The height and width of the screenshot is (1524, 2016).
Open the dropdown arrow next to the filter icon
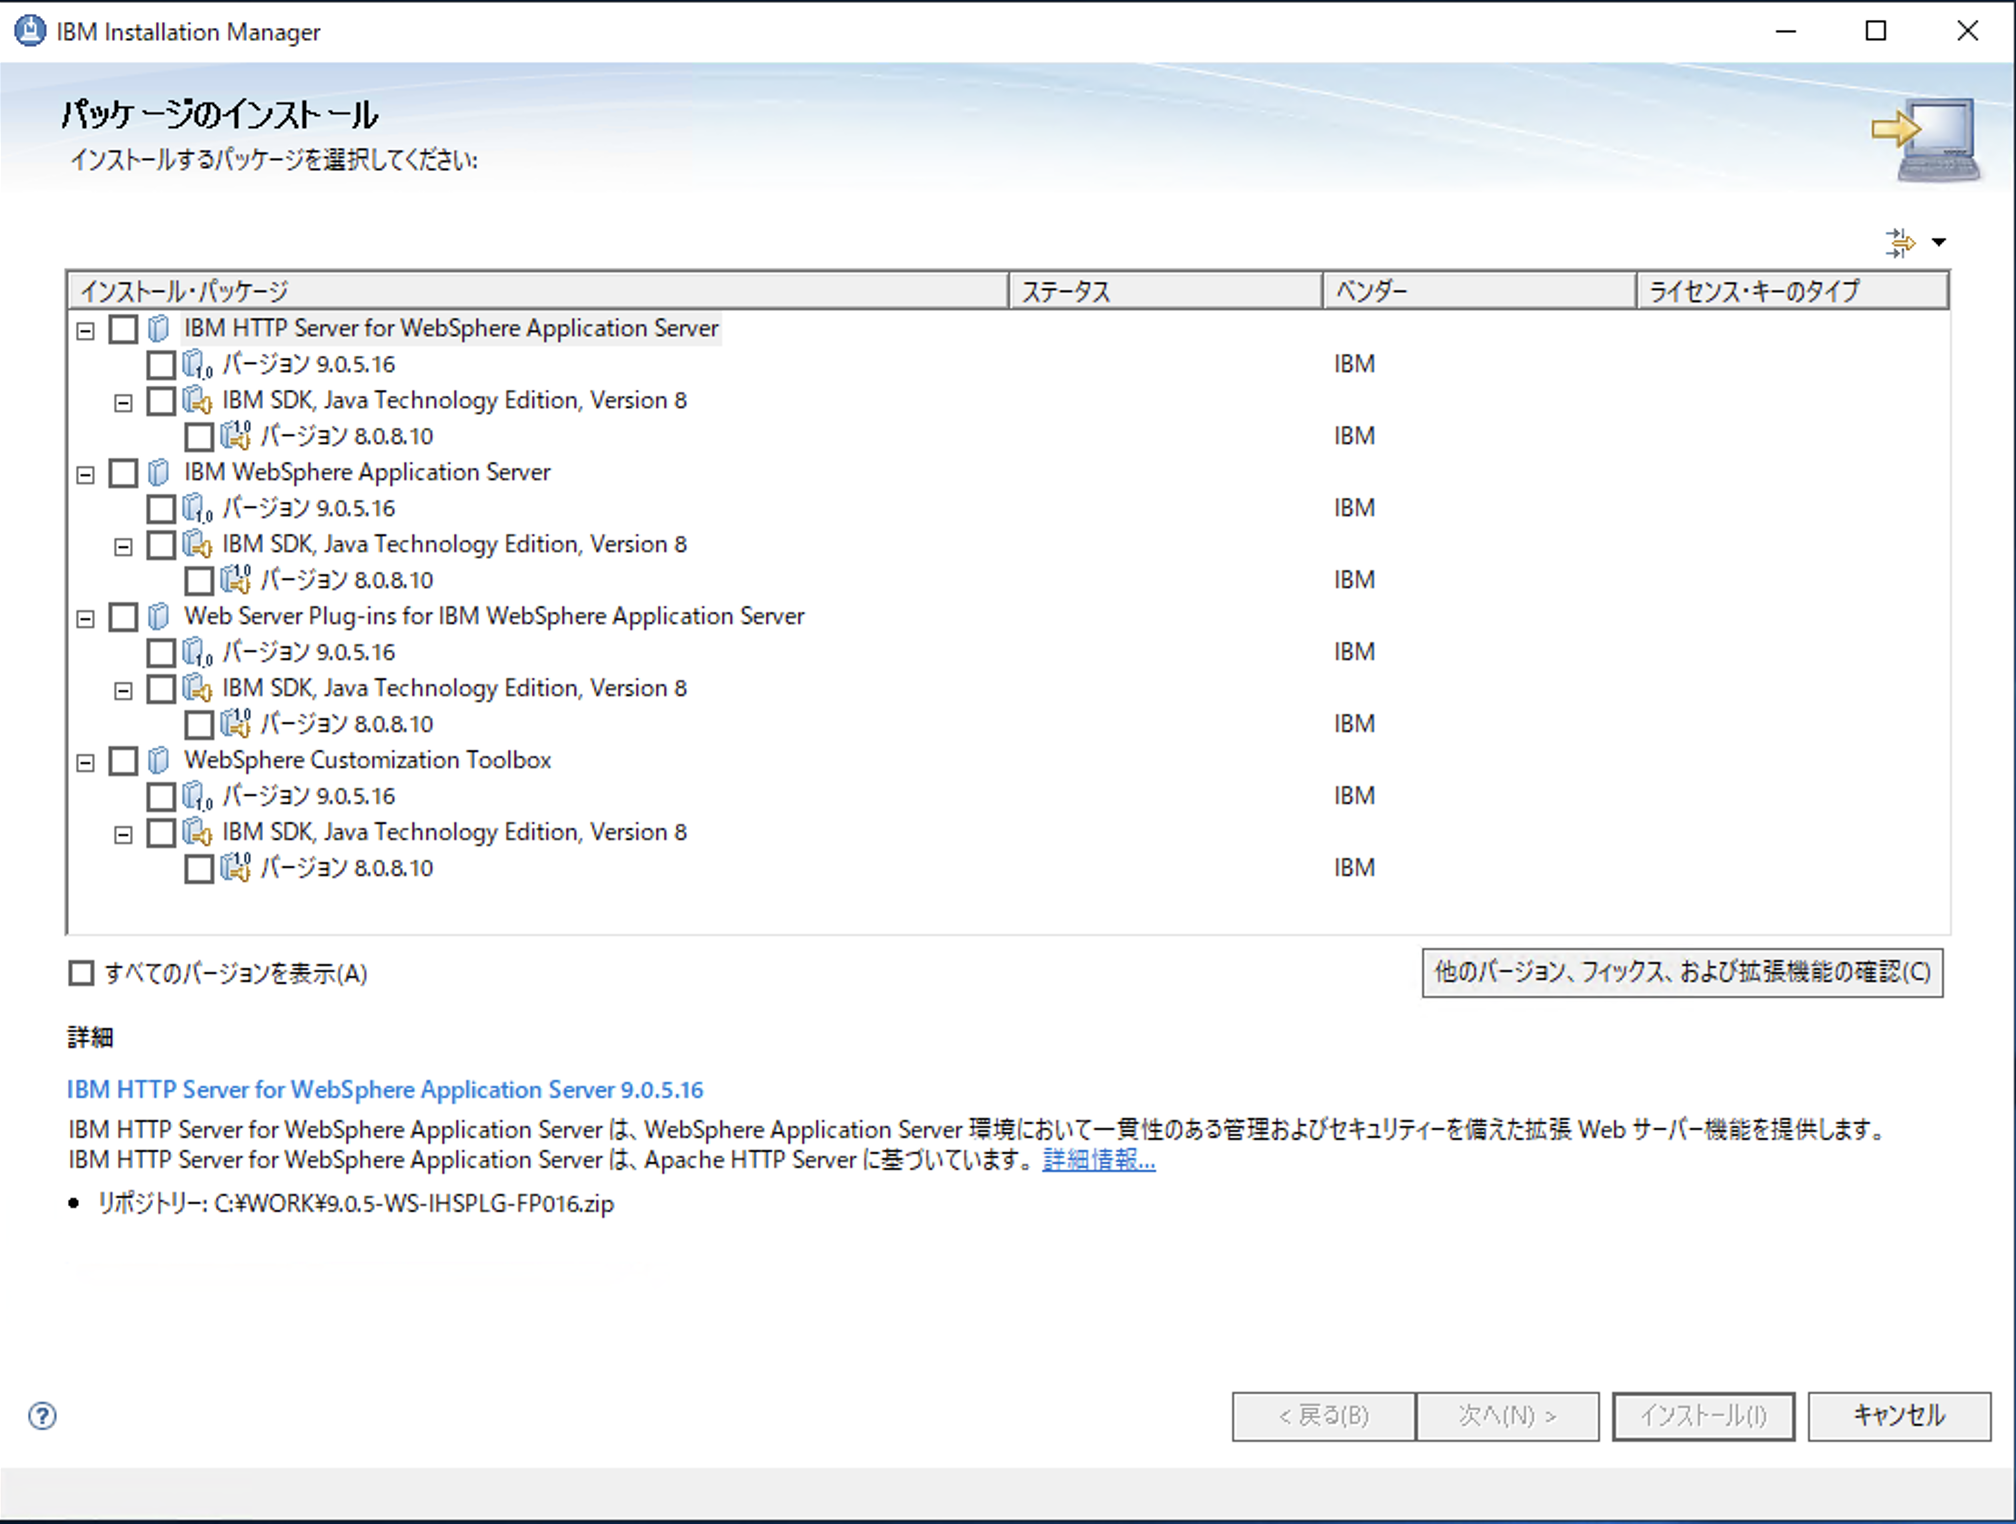pyautogui.click(x=1941, y=241)
